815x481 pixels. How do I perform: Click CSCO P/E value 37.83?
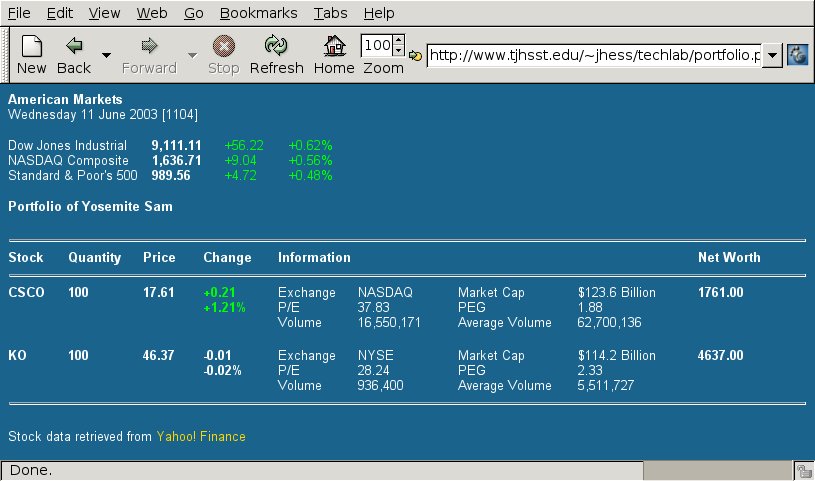tap(373, 307)
